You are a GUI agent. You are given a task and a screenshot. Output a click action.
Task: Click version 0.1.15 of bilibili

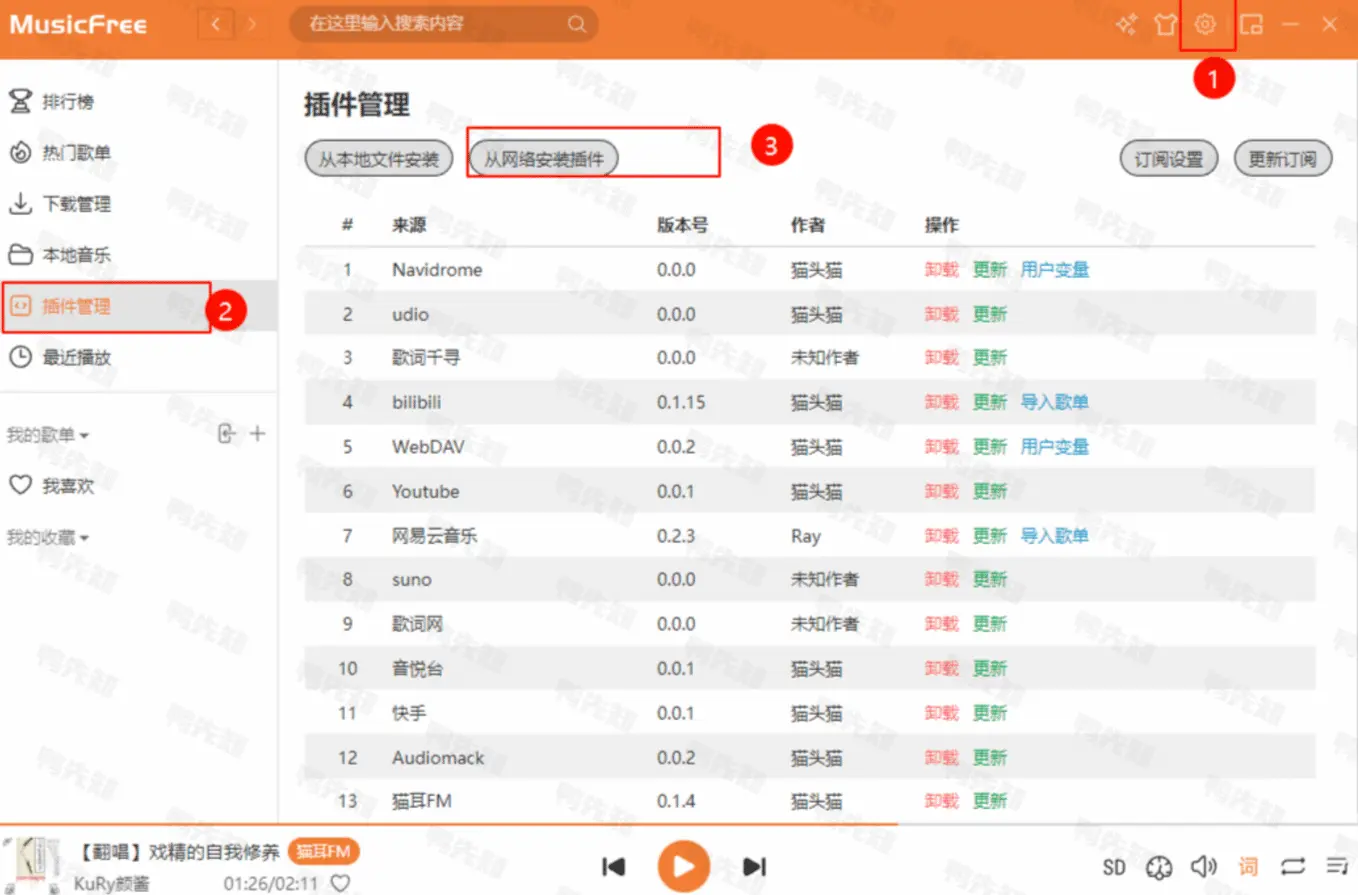tap(681, 402)
